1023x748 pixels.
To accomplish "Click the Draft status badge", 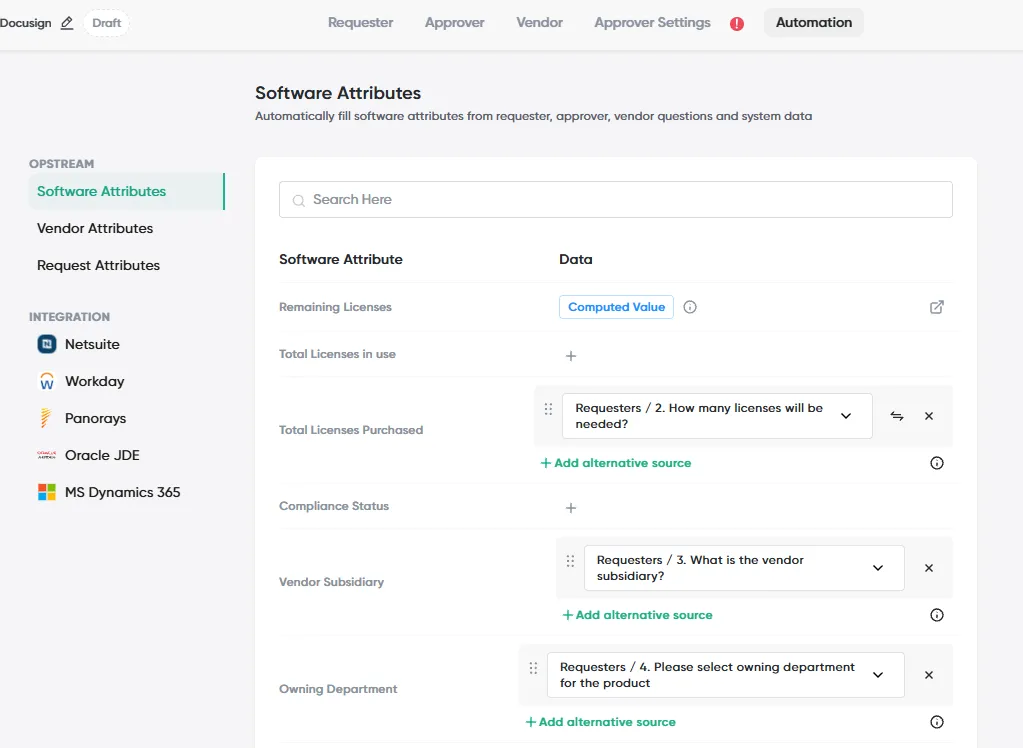I will pyautogui.click(x=106, y=23).
